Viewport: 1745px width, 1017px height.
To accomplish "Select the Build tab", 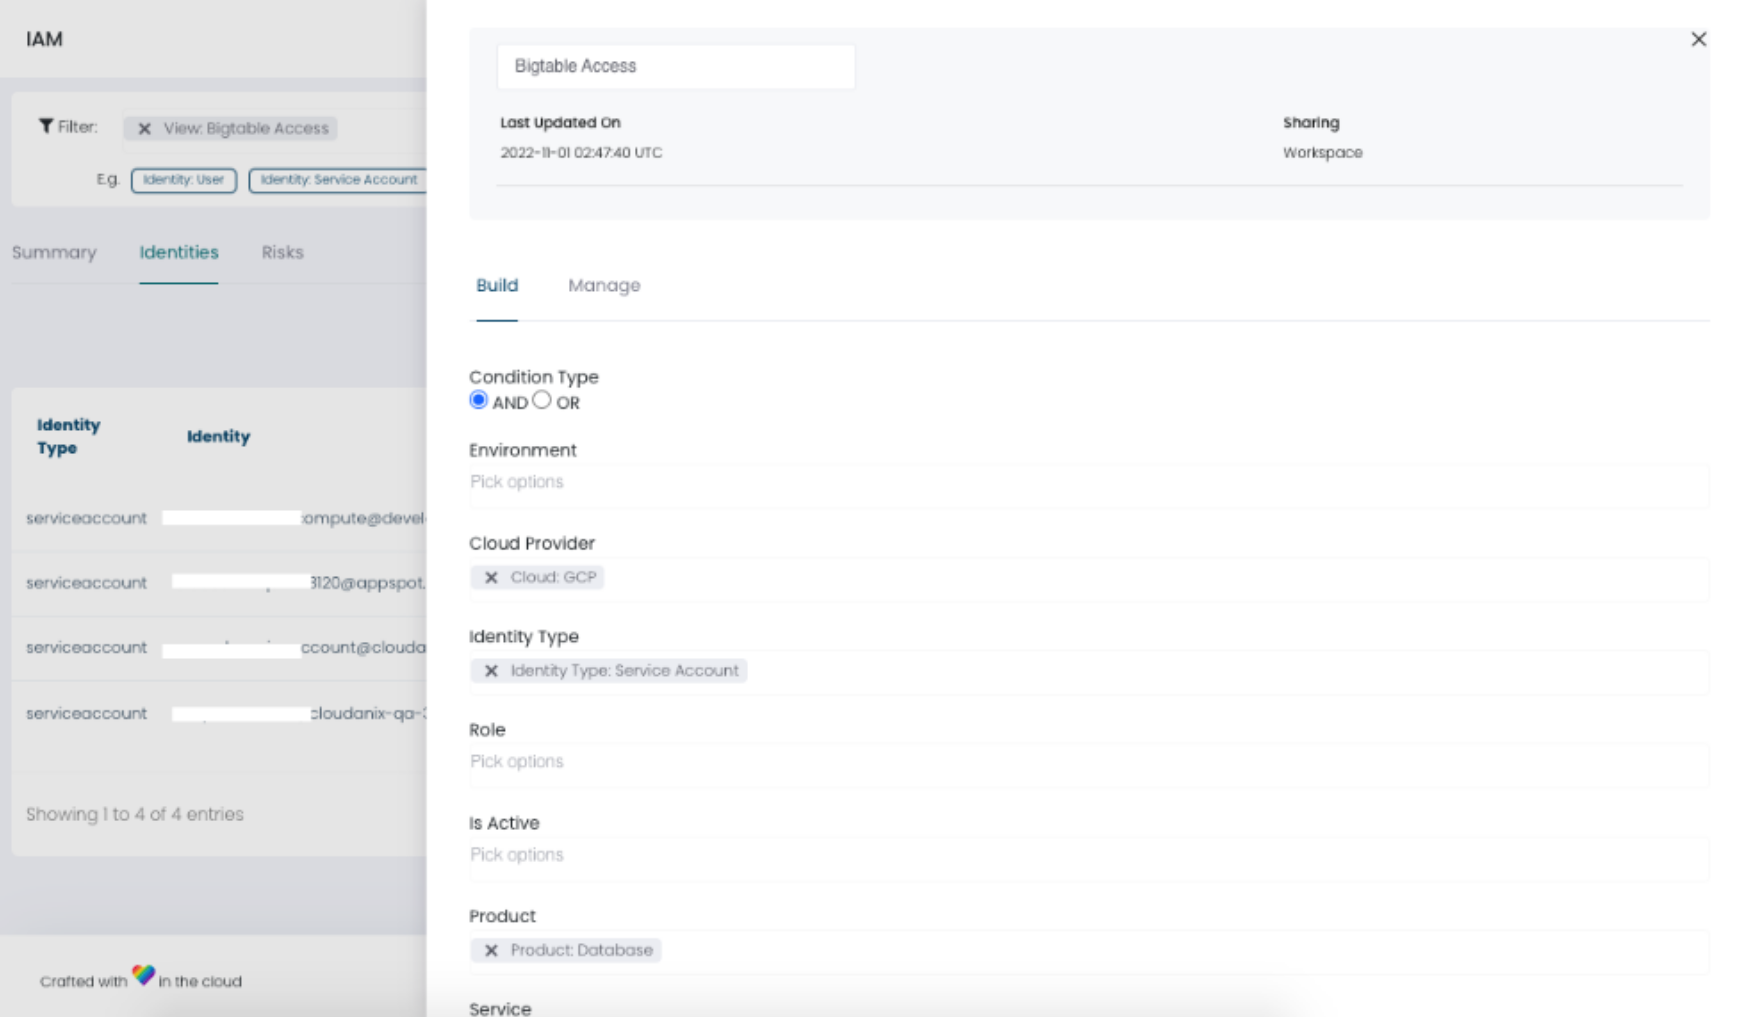I will click(x=495, y=286).
